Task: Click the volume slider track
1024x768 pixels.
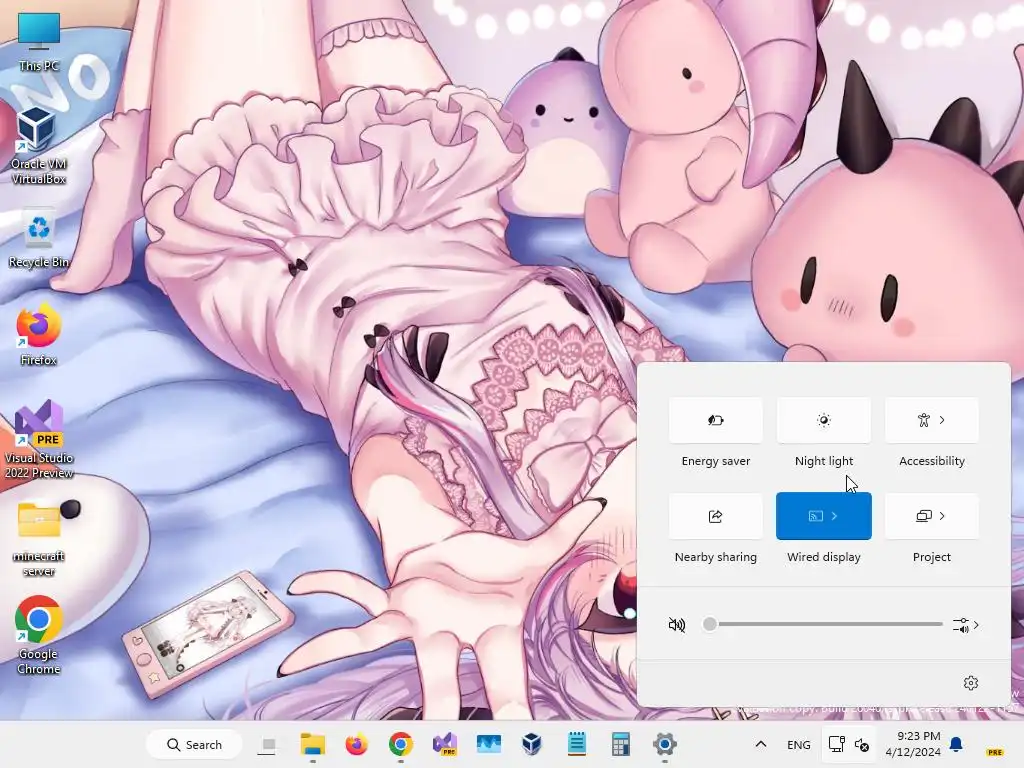Action: pos(825,624)
